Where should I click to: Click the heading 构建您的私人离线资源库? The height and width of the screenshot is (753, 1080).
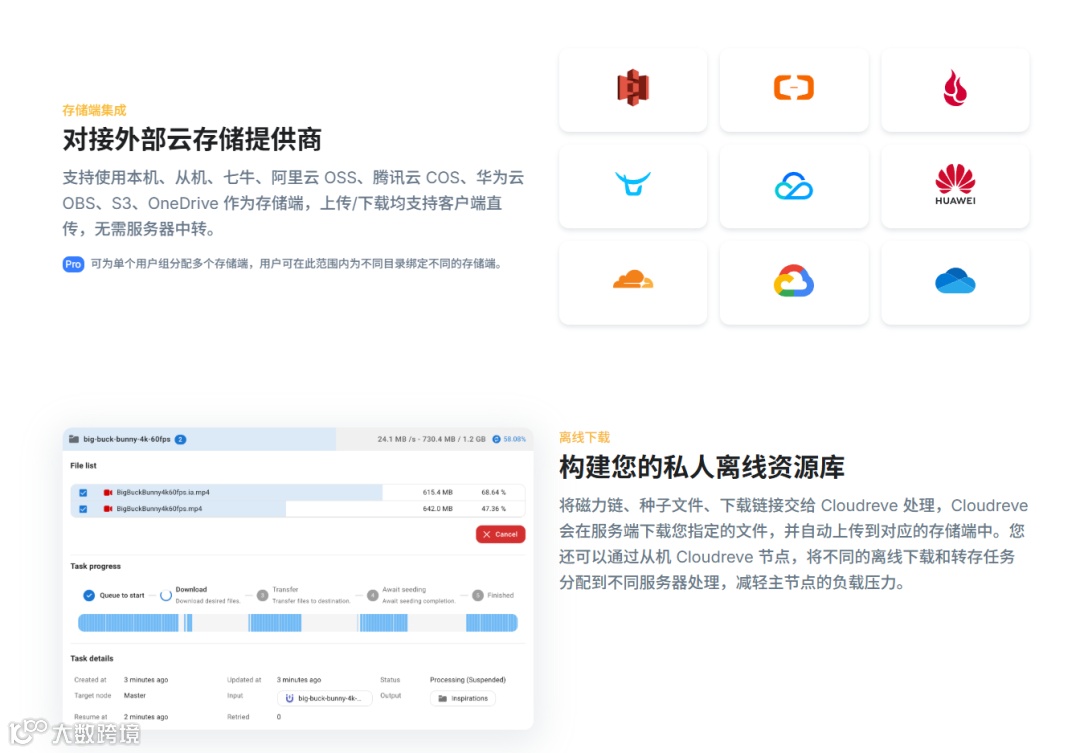click(702, 467)
